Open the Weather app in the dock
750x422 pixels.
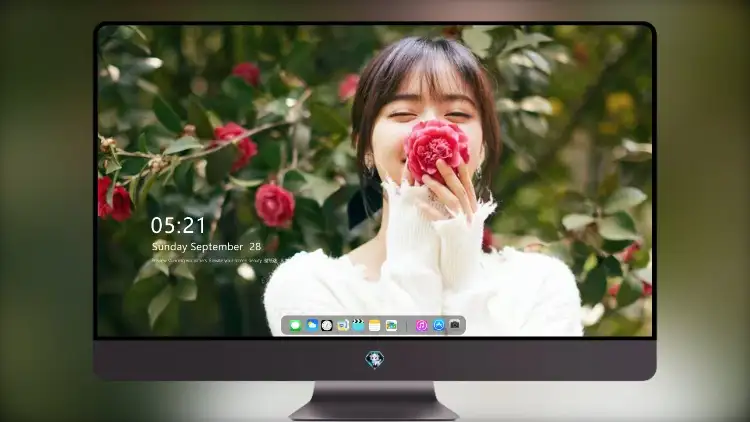point(312,325)
